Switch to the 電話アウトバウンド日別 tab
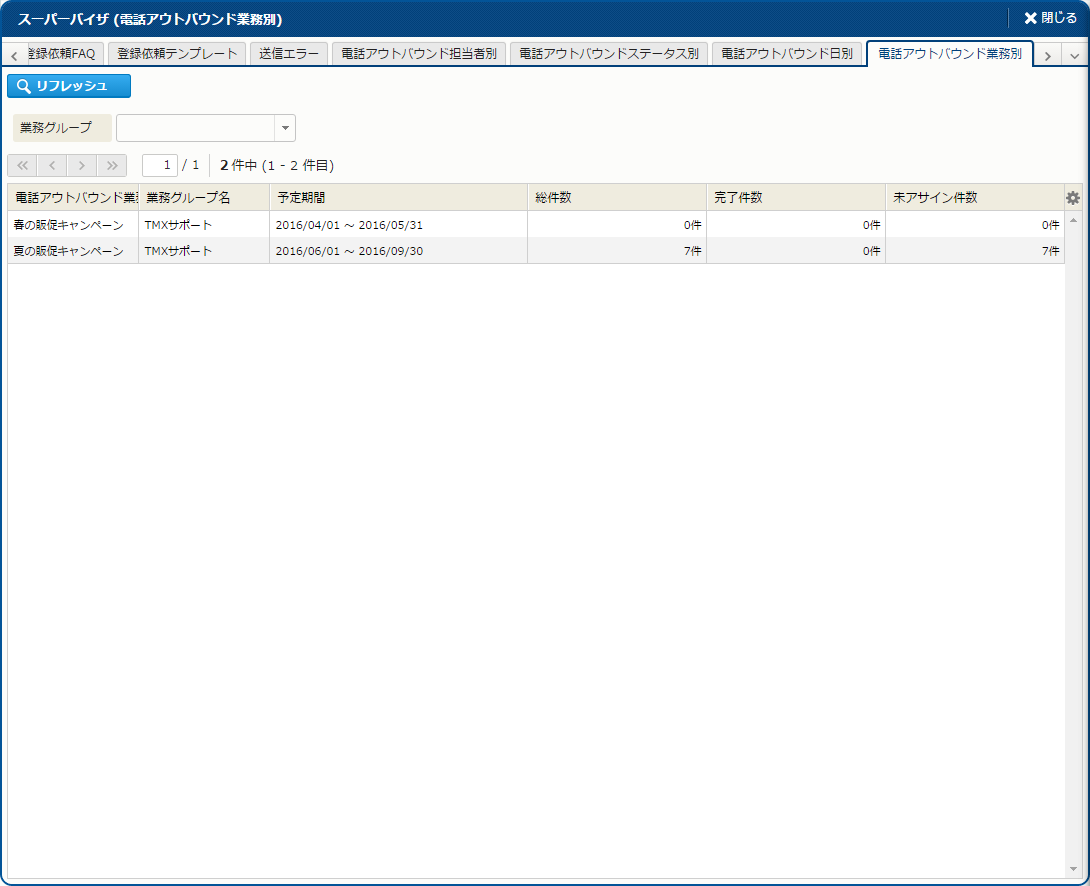The height and width of the screenshot is (886, 1090). 787,54
